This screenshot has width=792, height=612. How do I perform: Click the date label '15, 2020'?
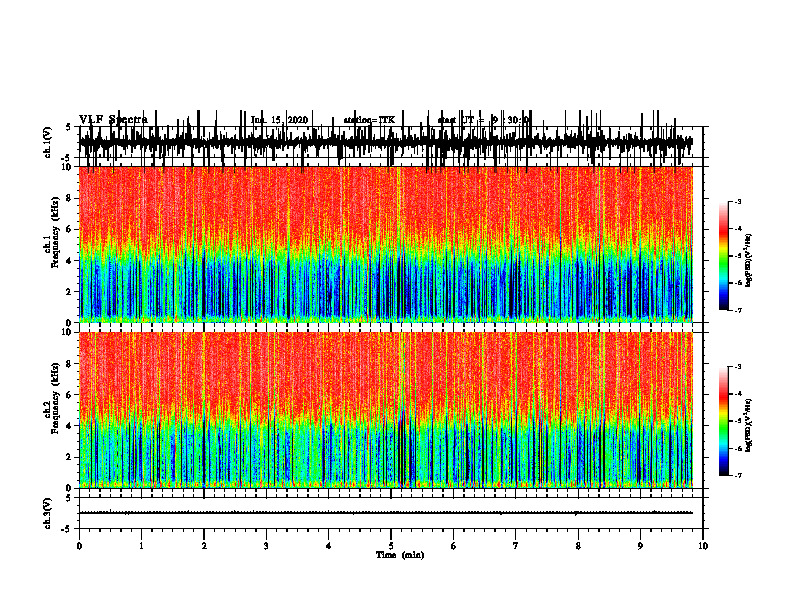click(290, 120)
